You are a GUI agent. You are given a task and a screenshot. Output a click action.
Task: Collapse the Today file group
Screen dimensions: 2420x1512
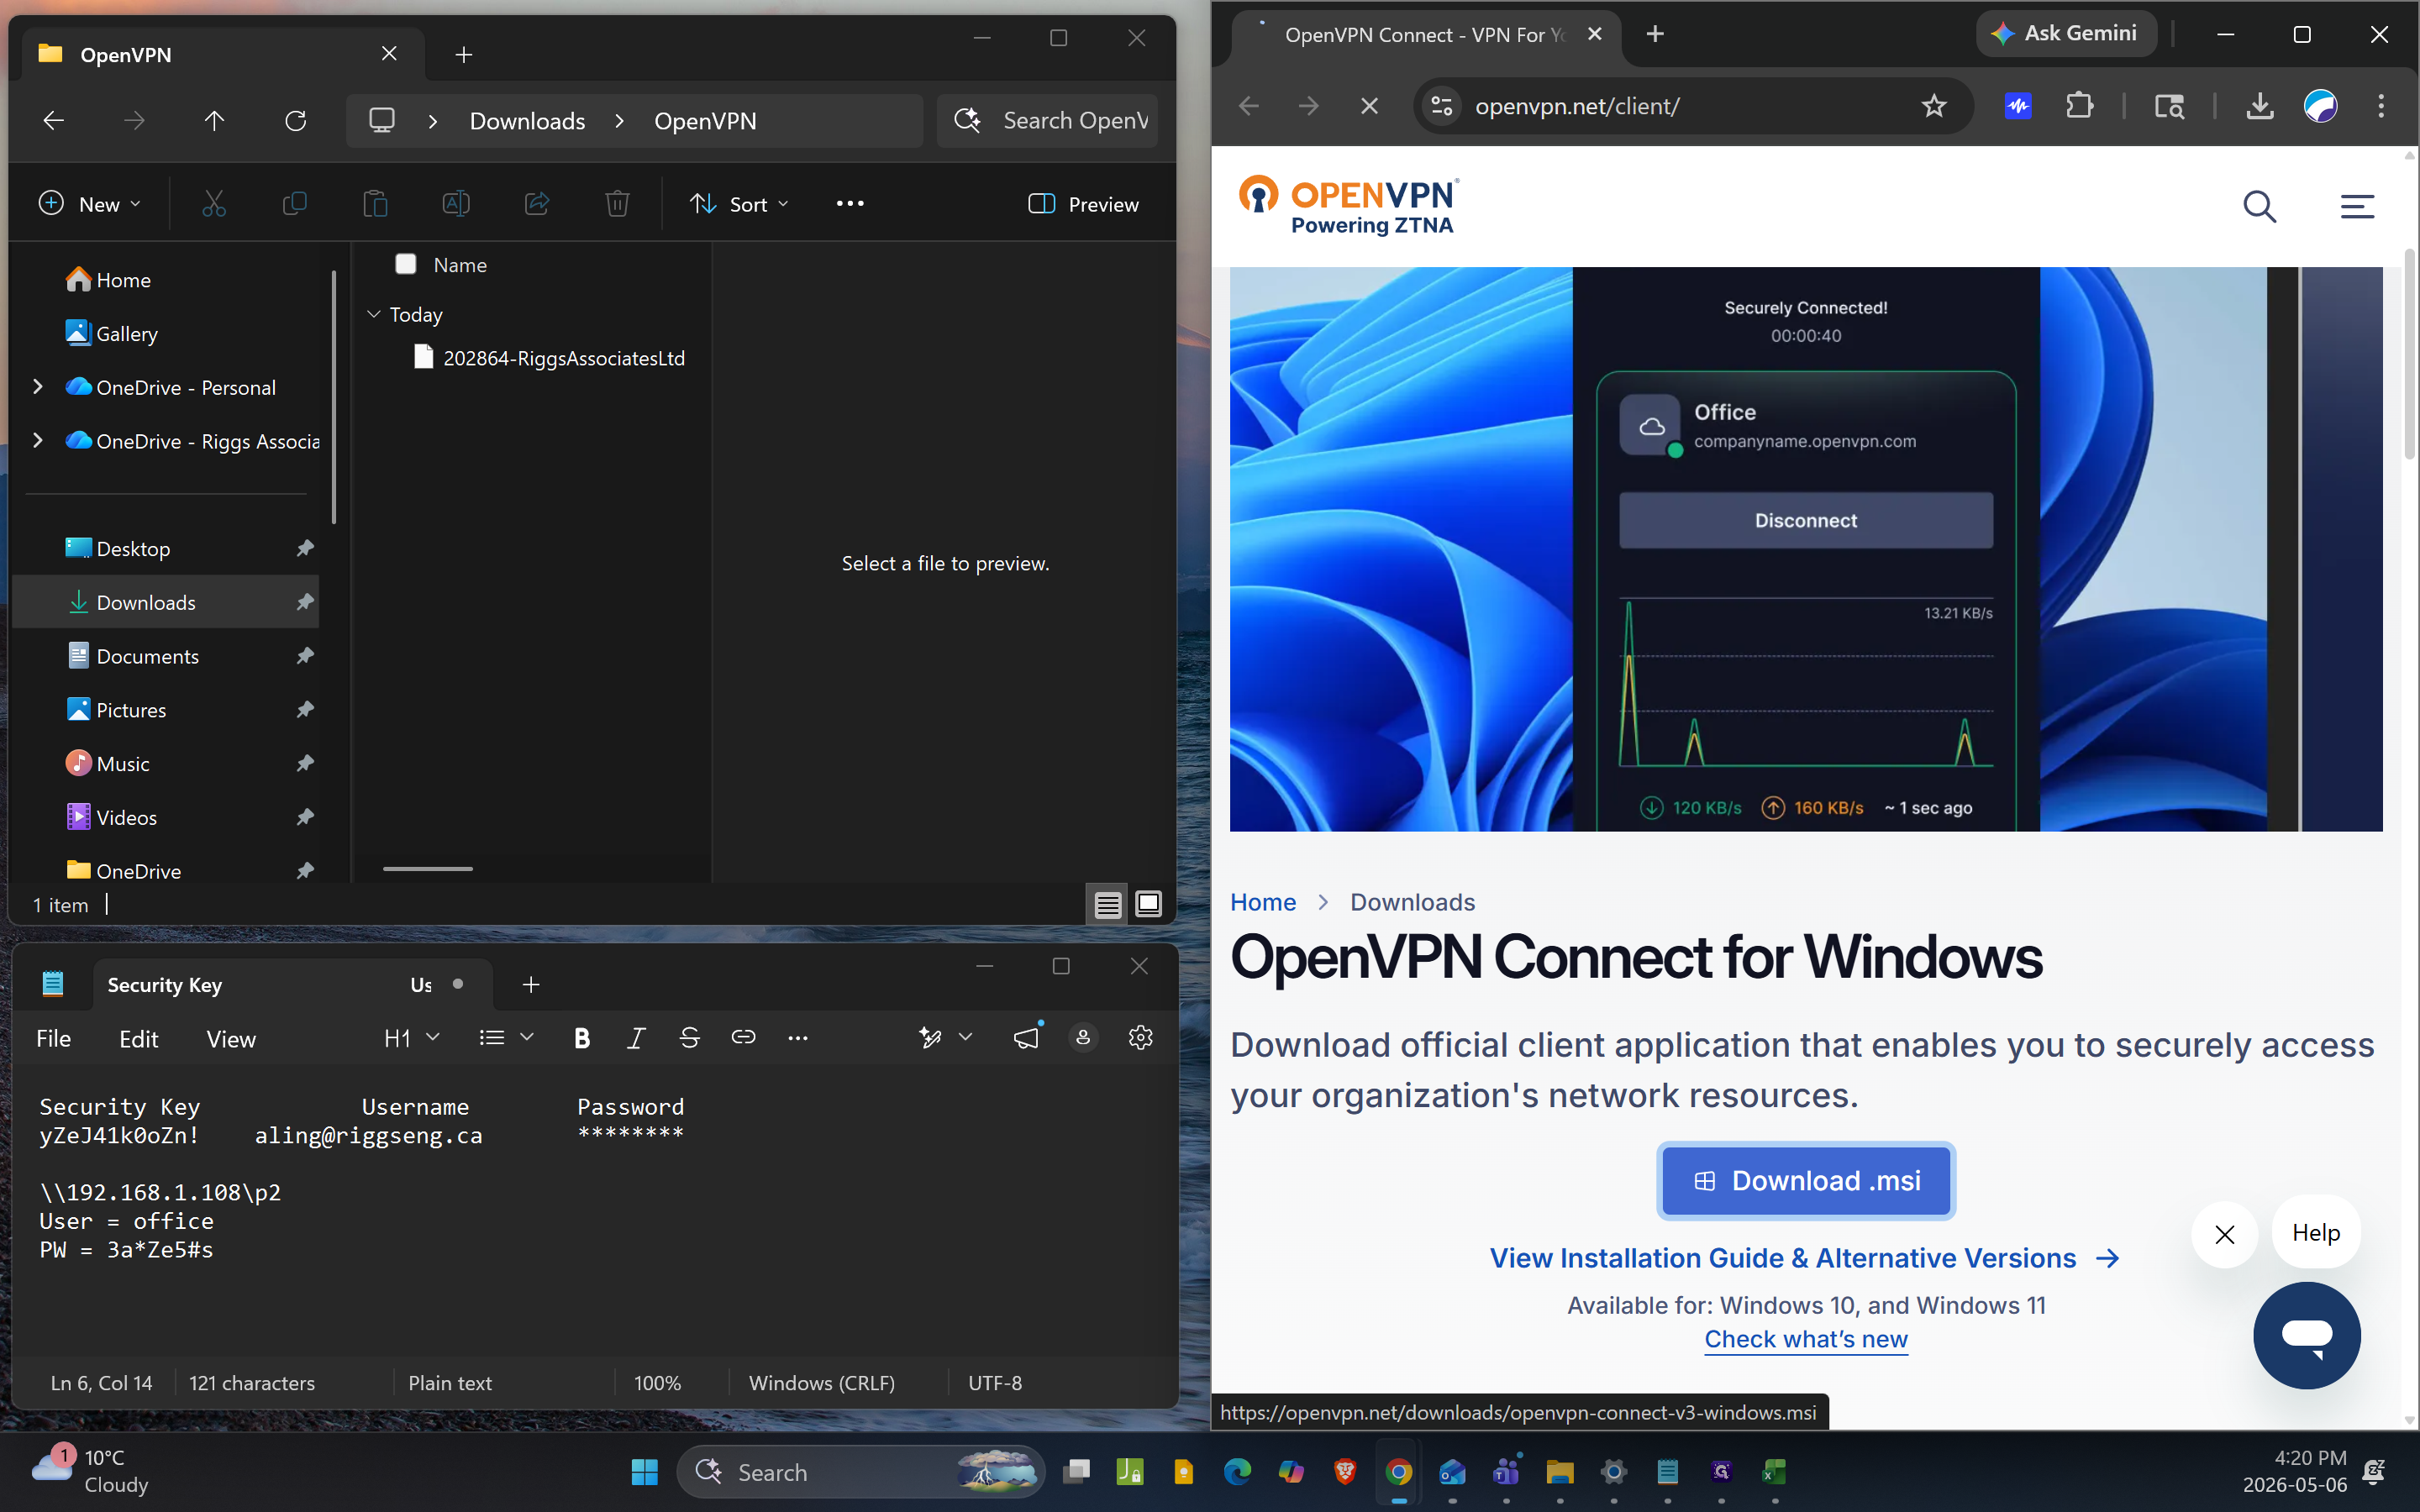click(374, 314)
